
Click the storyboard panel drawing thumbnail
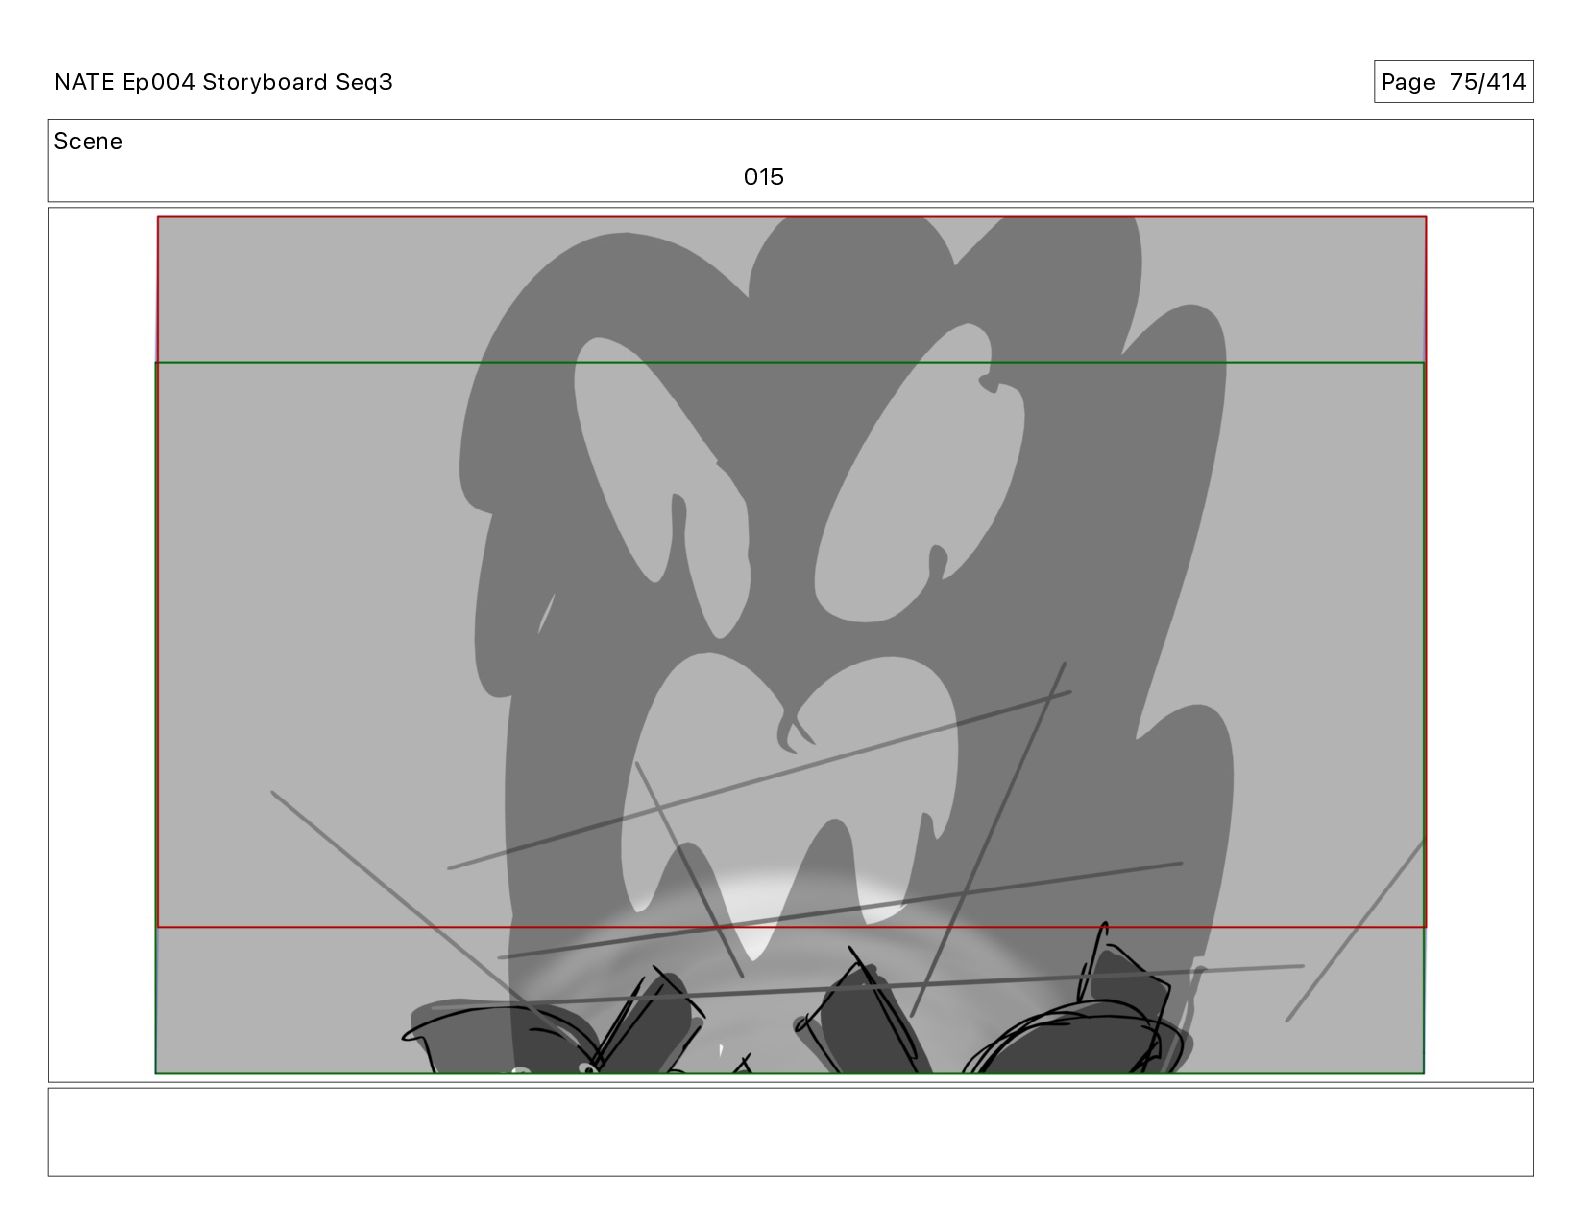[791, 645]
